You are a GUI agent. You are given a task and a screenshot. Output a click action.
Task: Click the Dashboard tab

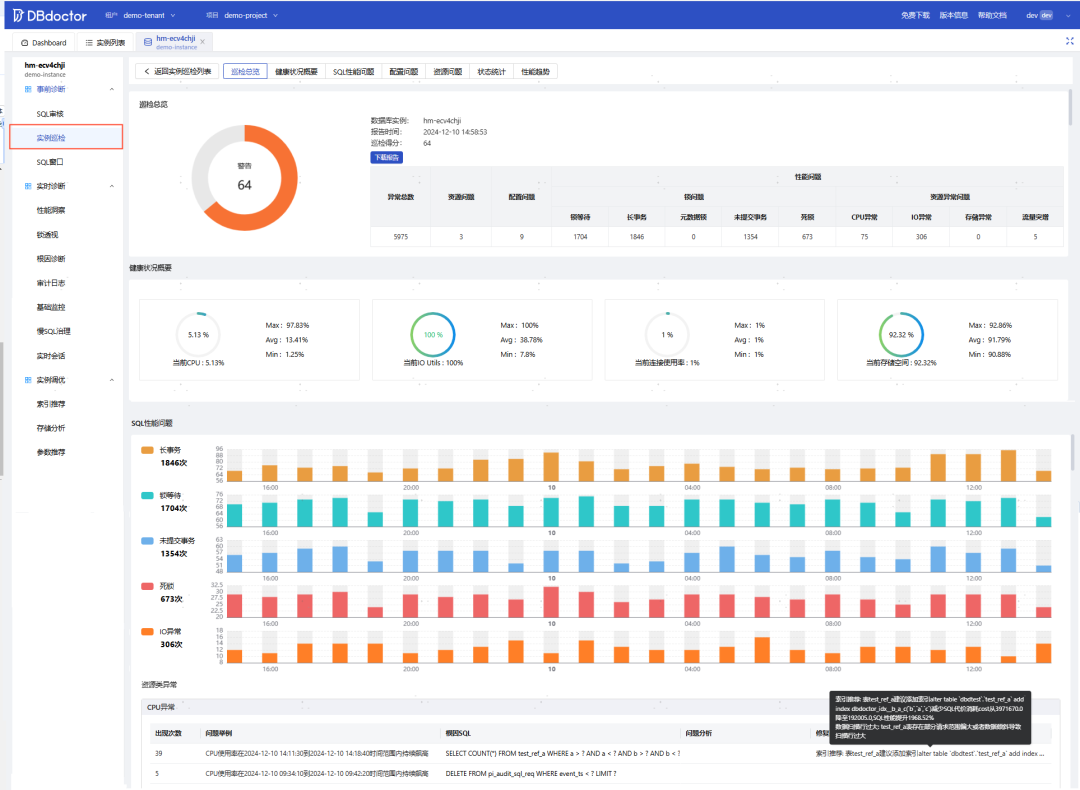tap(44, 43)
